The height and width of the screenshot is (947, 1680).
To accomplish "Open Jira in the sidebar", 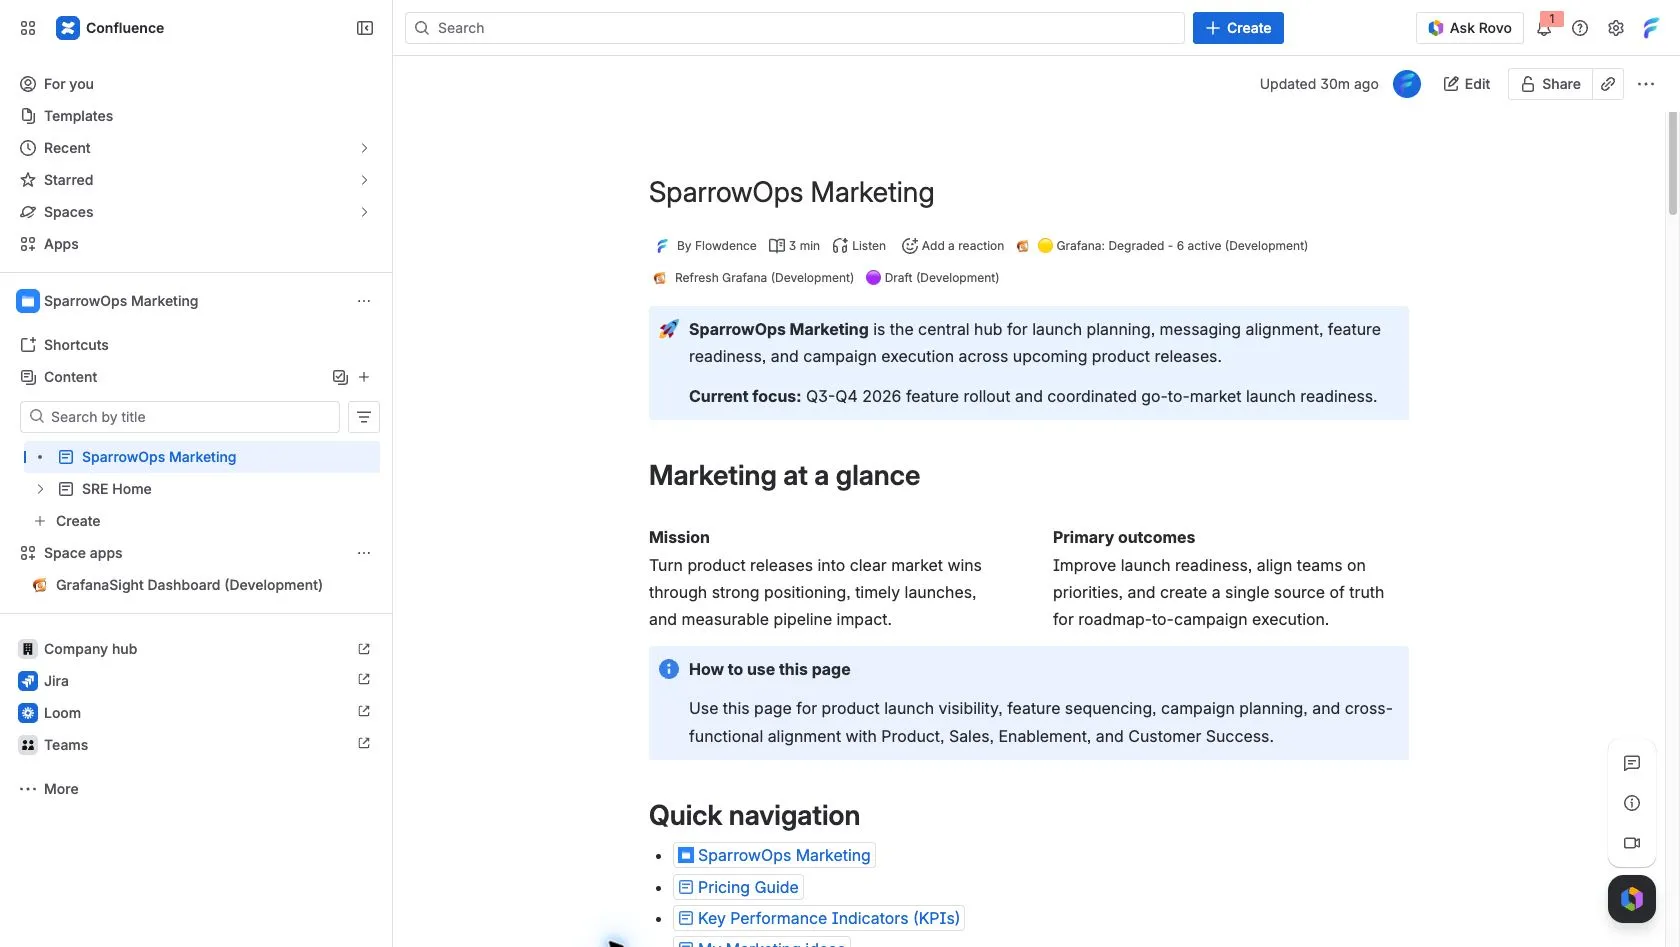I will [x=56, y=681].
